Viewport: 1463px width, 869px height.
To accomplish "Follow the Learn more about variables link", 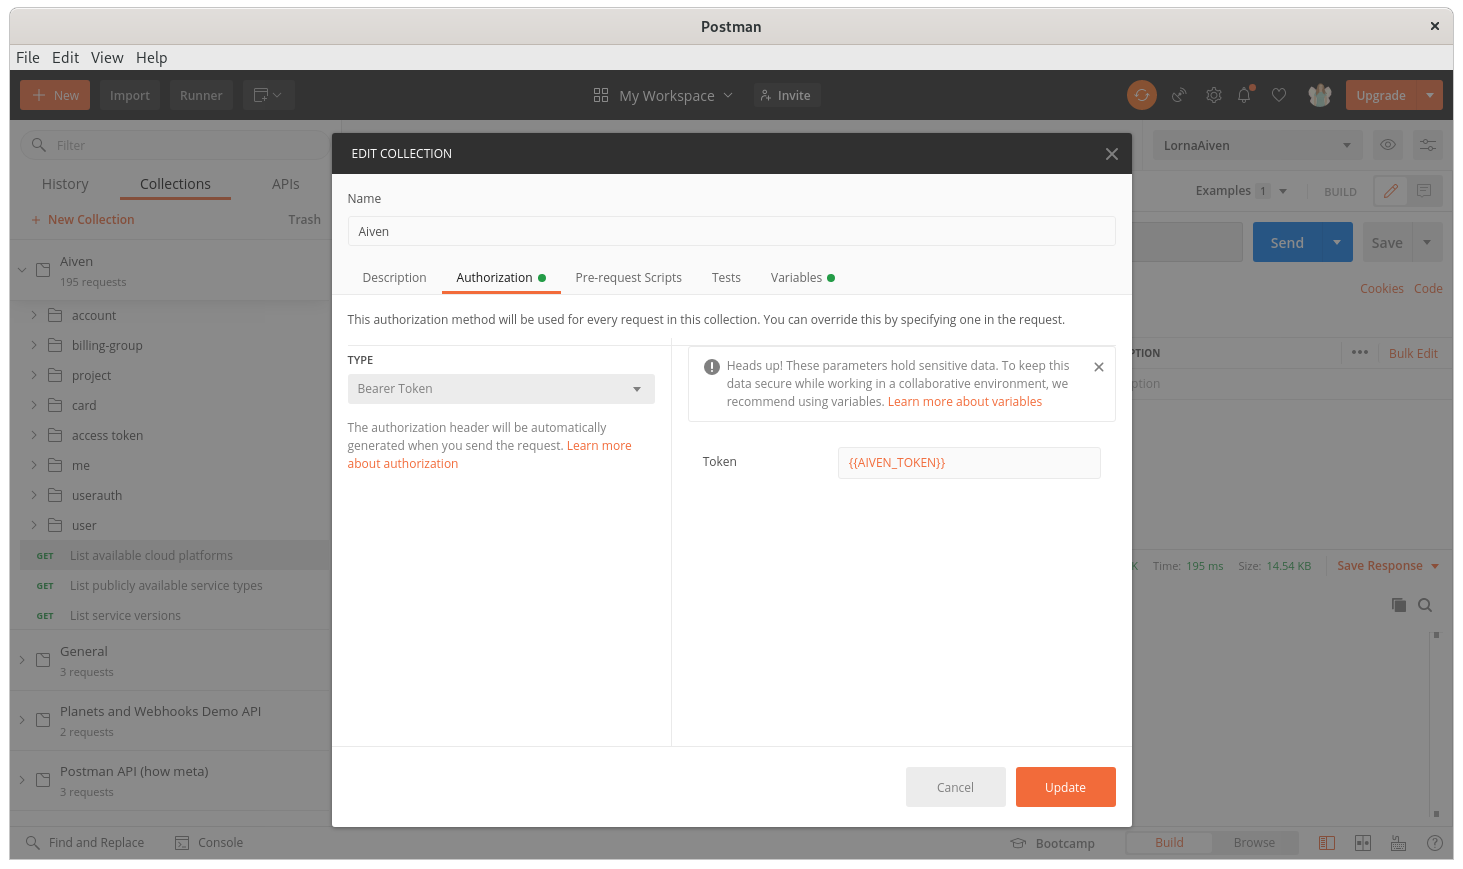I will 964,401.
